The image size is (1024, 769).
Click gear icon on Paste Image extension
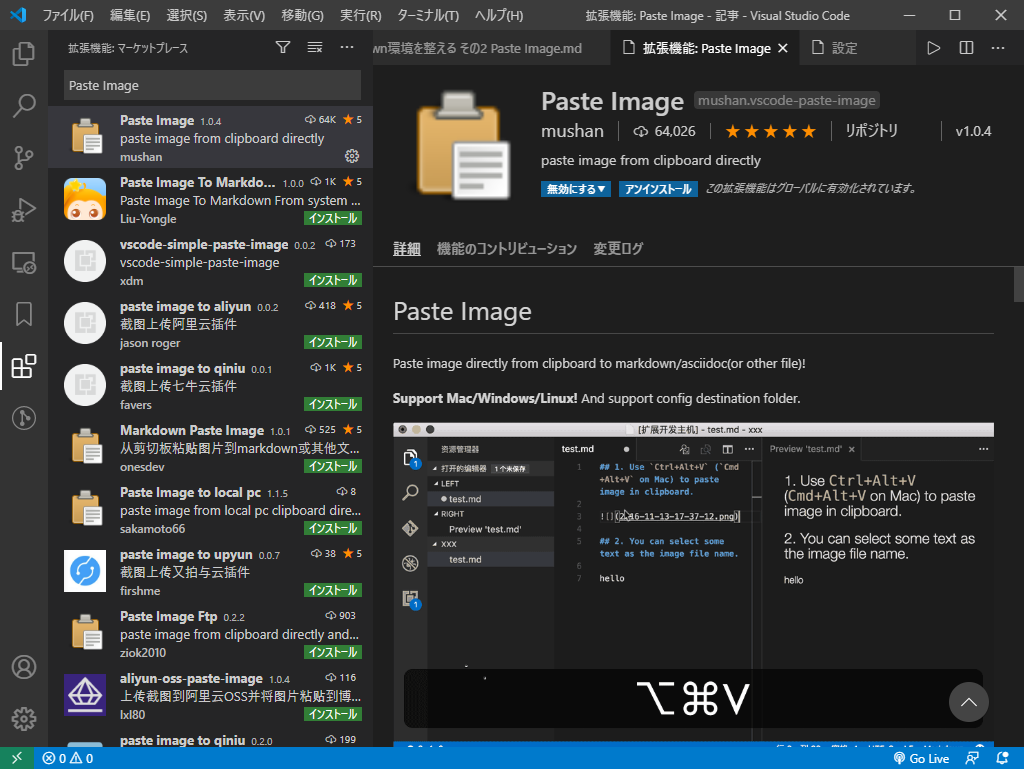point(352,156)
